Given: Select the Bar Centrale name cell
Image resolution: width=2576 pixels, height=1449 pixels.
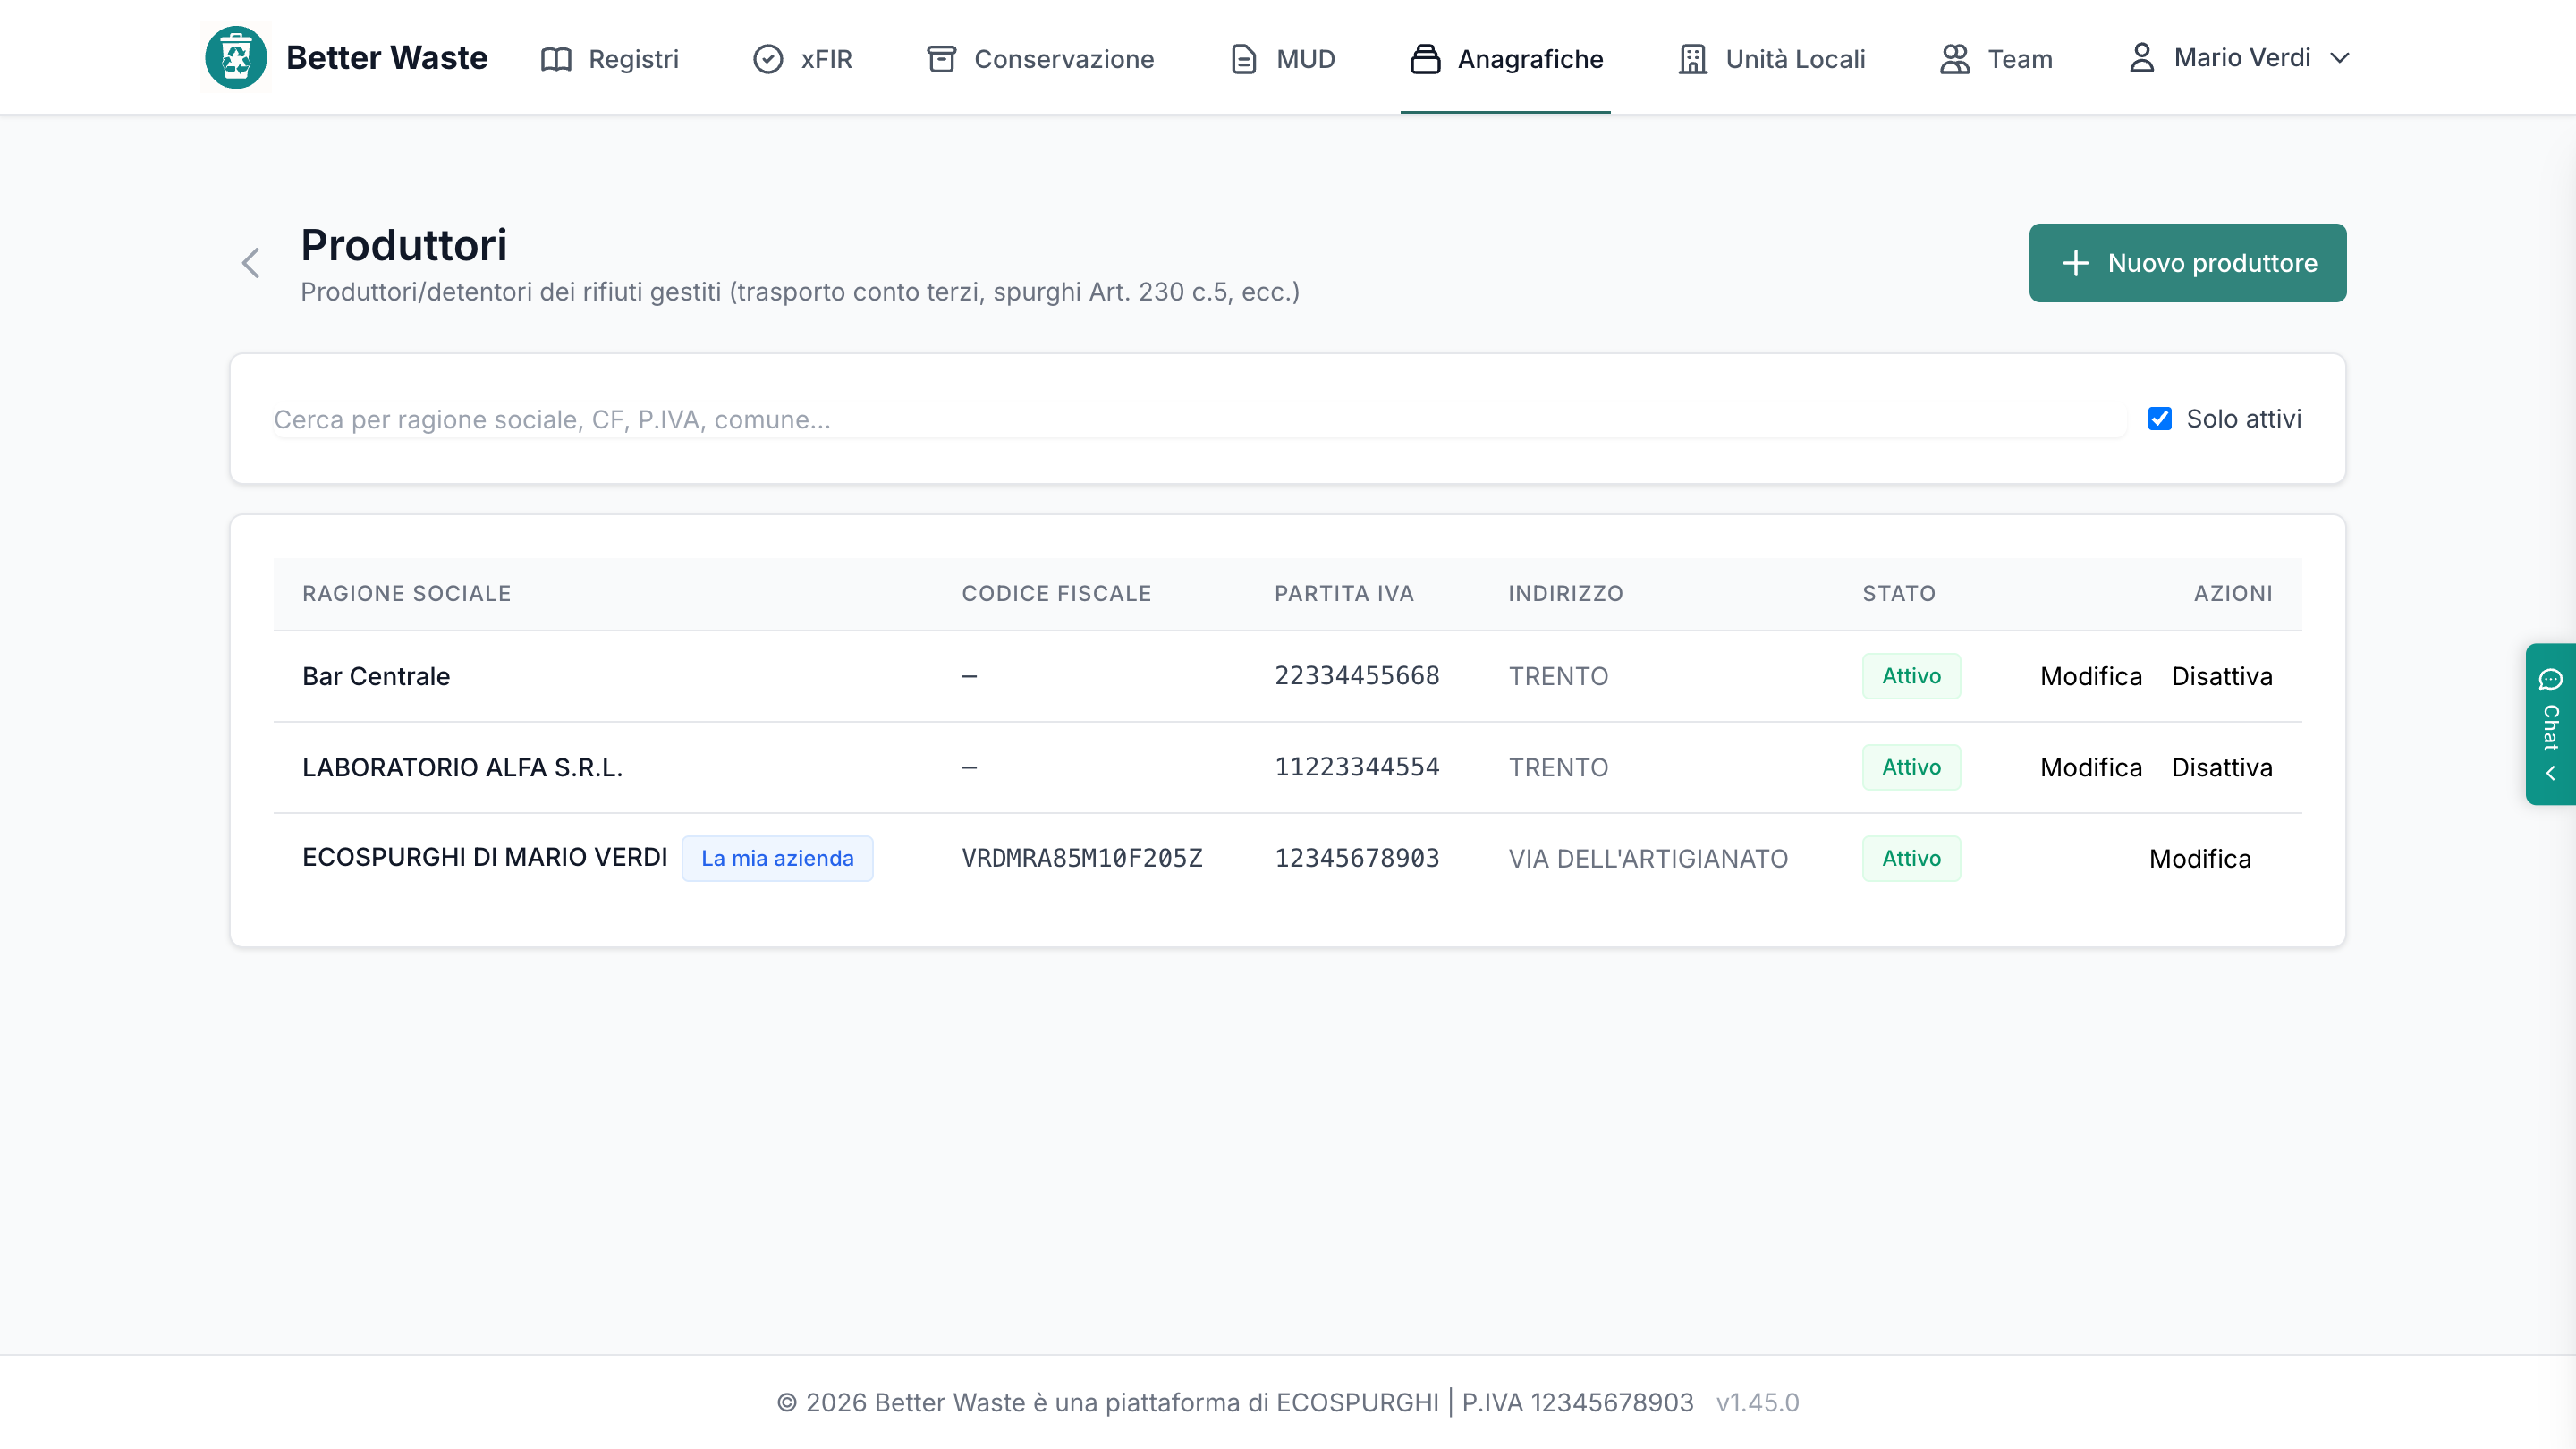Looking at the screenshot, I should pyautogui.click(x=376, y=676).
